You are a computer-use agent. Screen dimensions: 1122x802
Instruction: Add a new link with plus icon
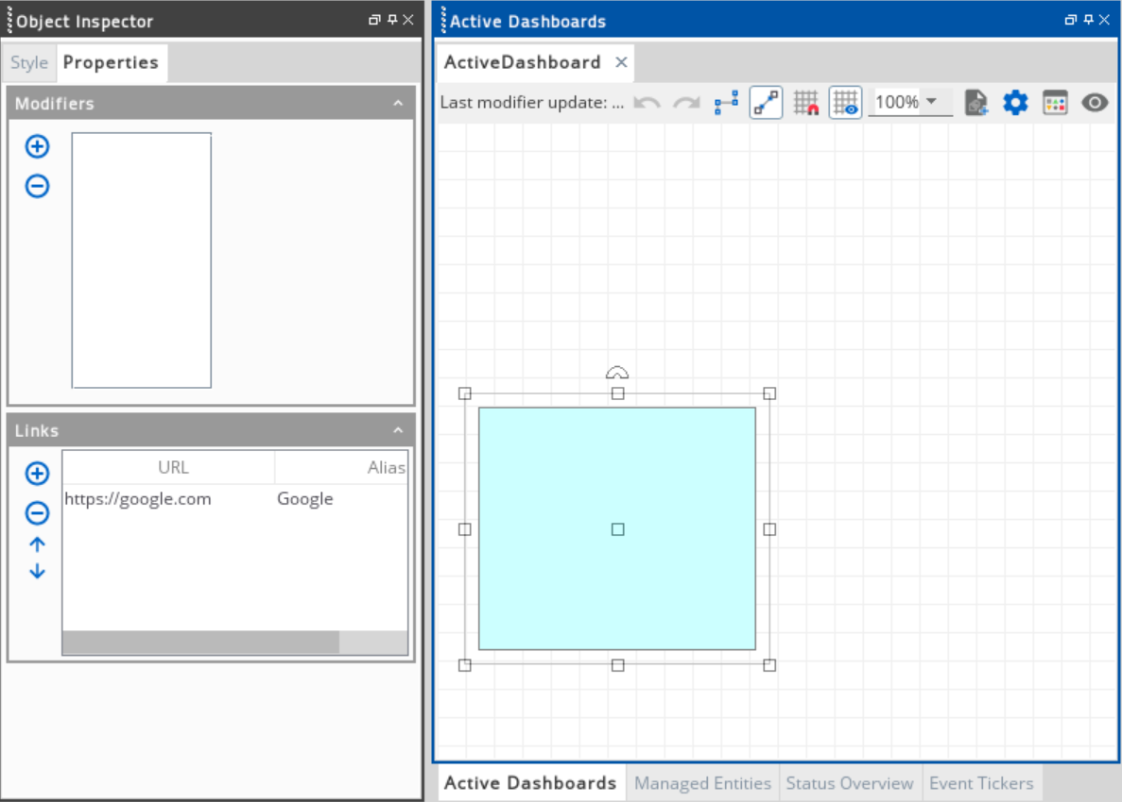37,474
